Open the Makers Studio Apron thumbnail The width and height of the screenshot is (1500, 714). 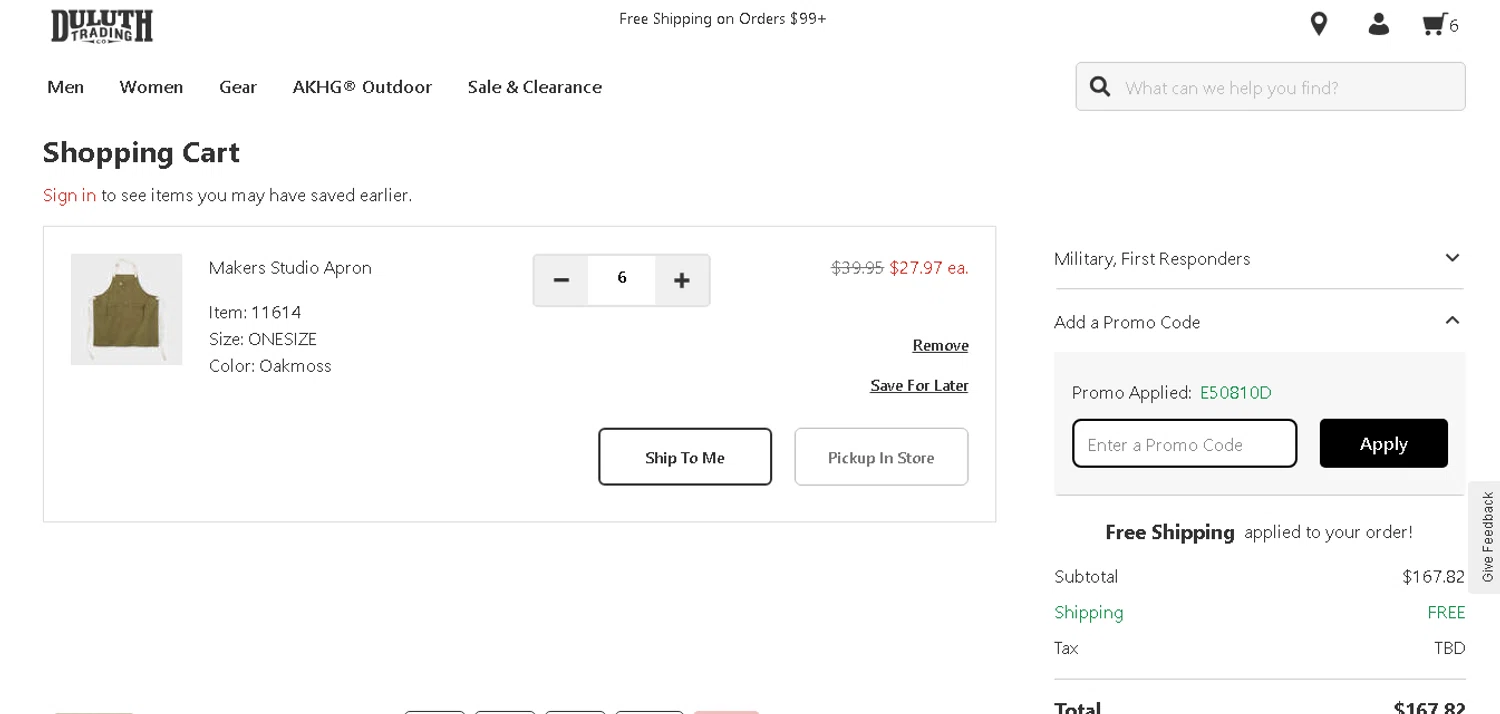[127, 309]
